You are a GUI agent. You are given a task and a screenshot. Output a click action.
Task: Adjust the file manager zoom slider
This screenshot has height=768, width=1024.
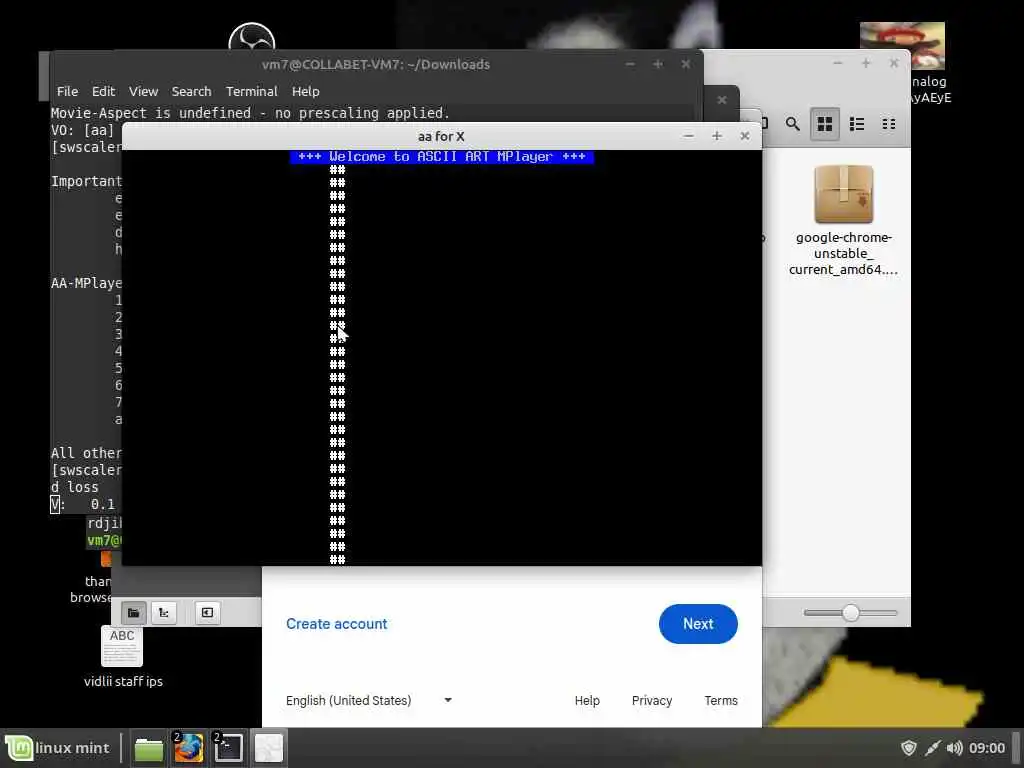tap(850, 613)
